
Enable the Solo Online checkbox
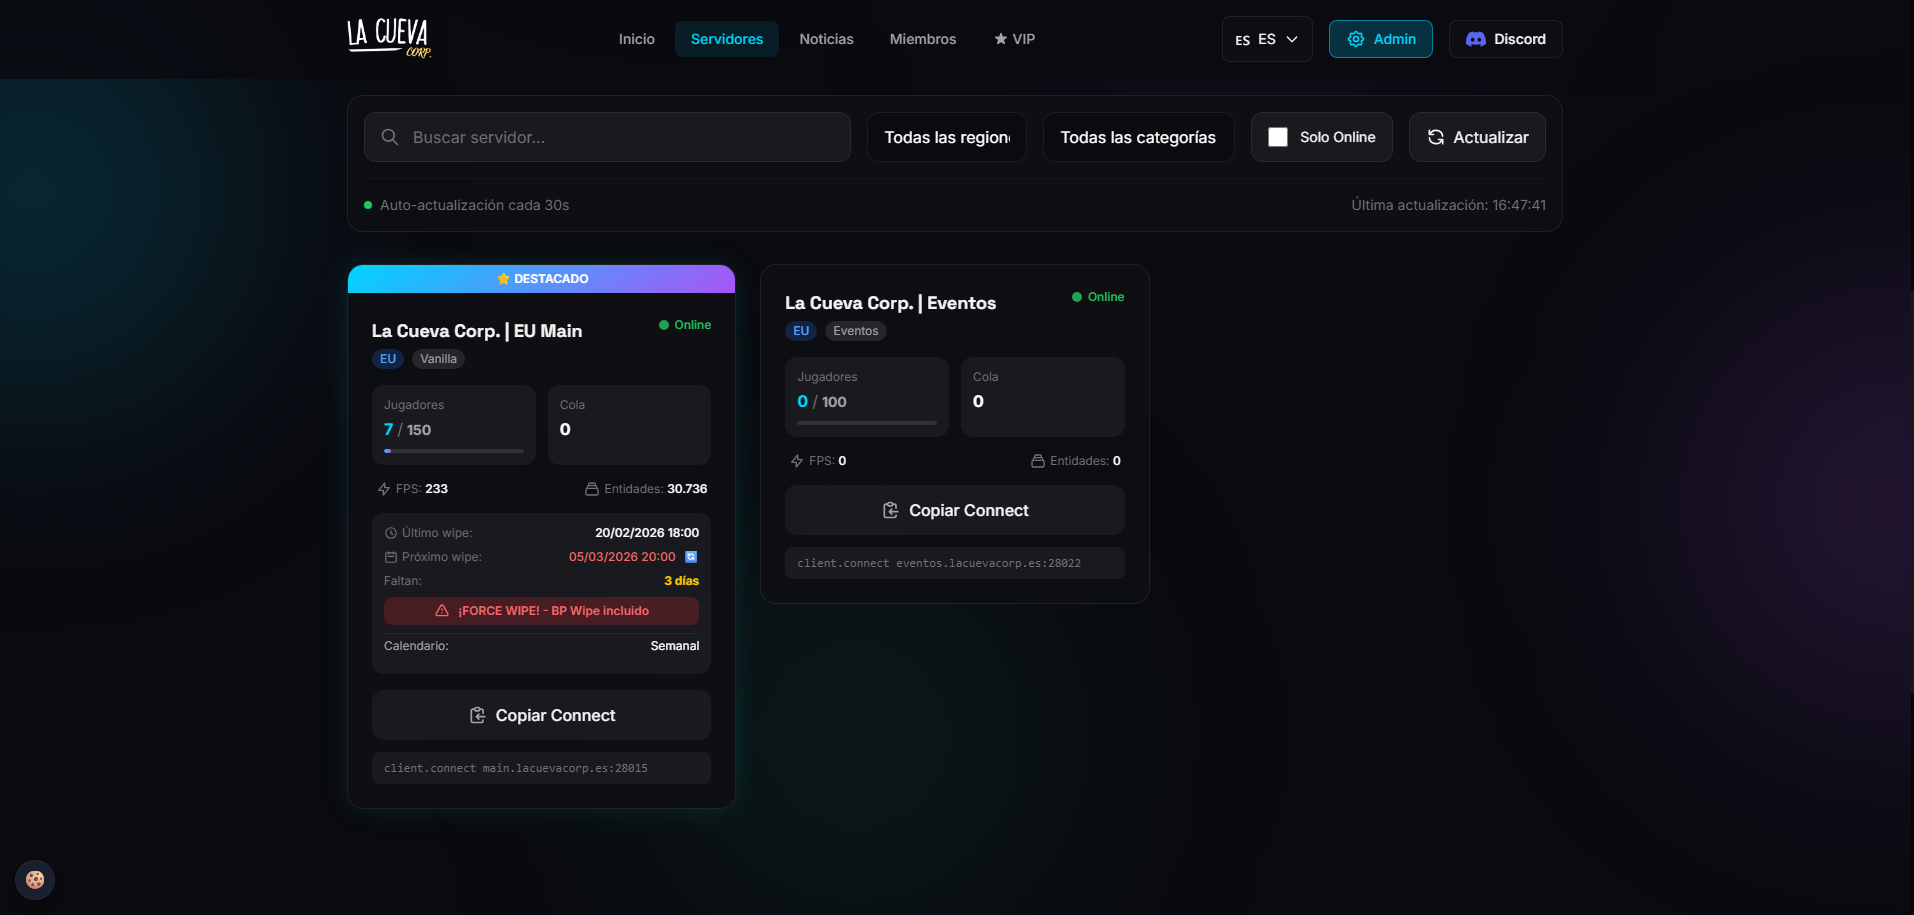click(1278, 137)
